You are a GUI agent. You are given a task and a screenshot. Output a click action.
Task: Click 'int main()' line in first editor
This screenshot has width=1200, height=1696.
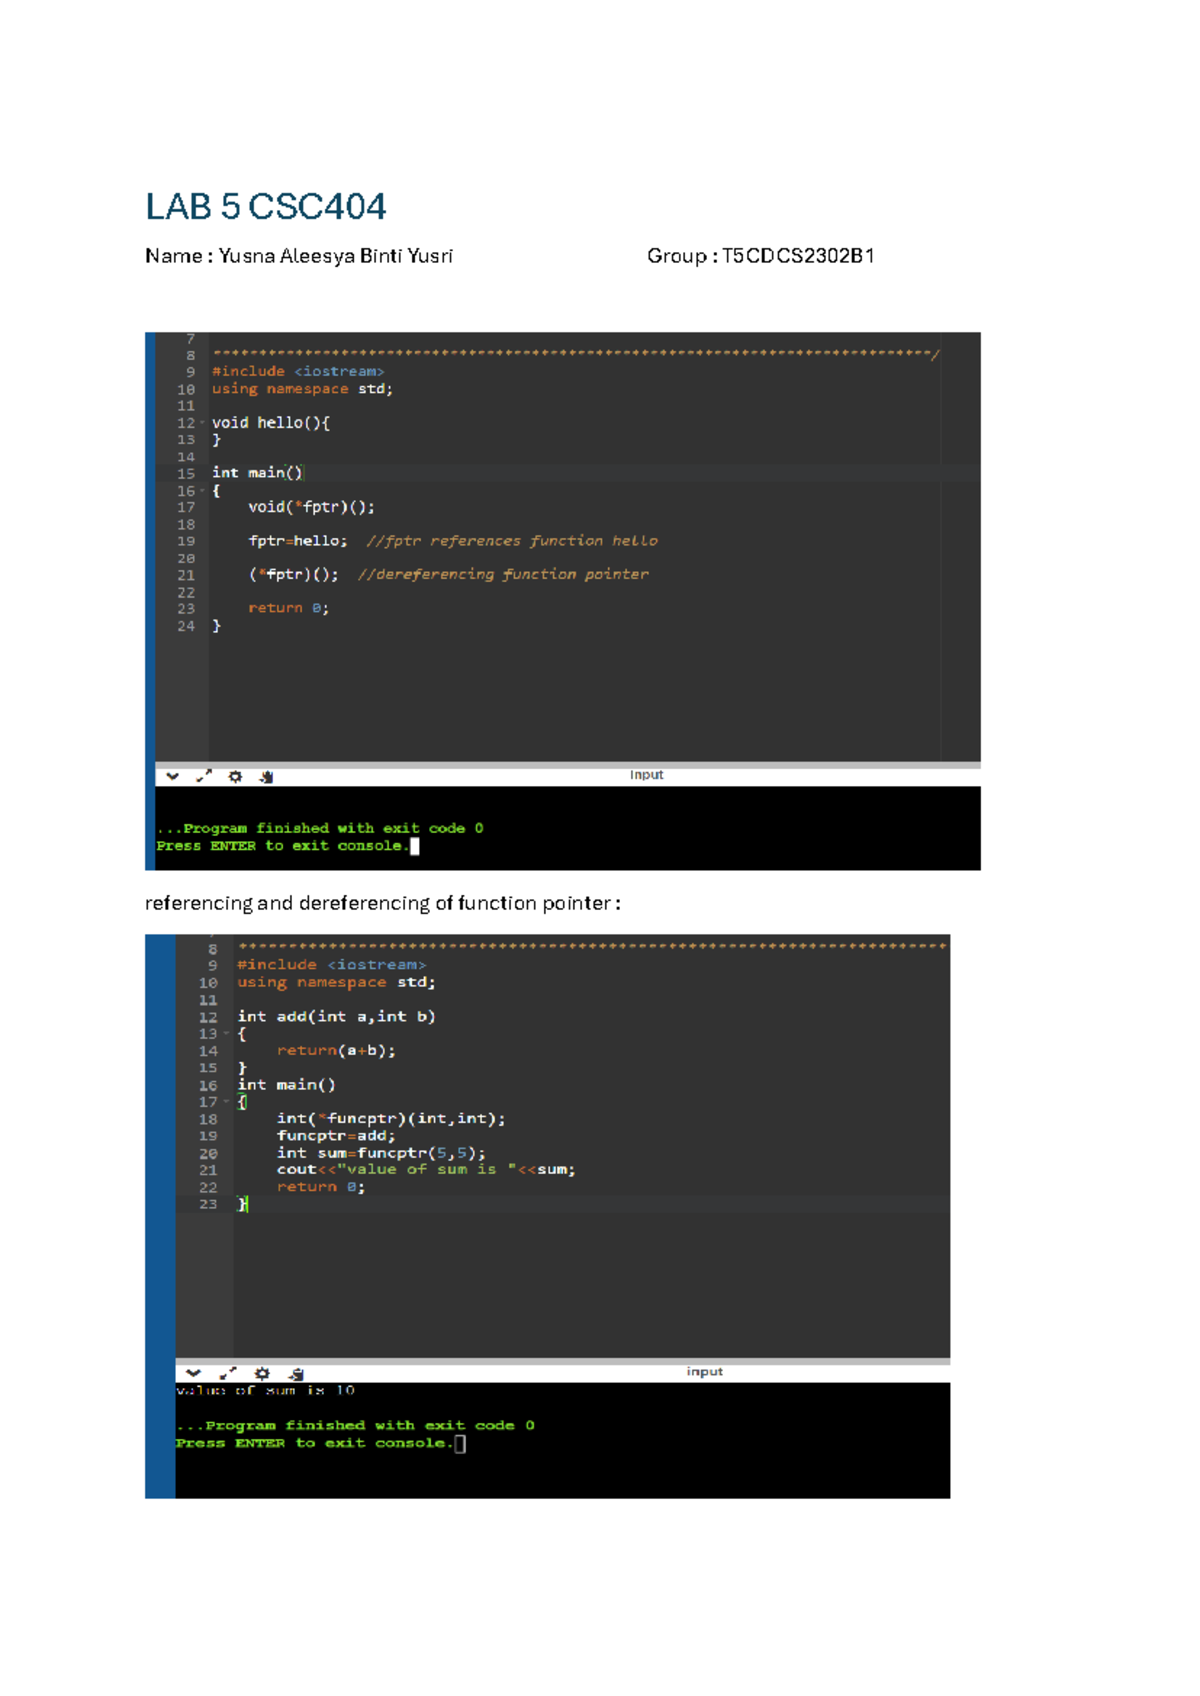tap(257, 473)
